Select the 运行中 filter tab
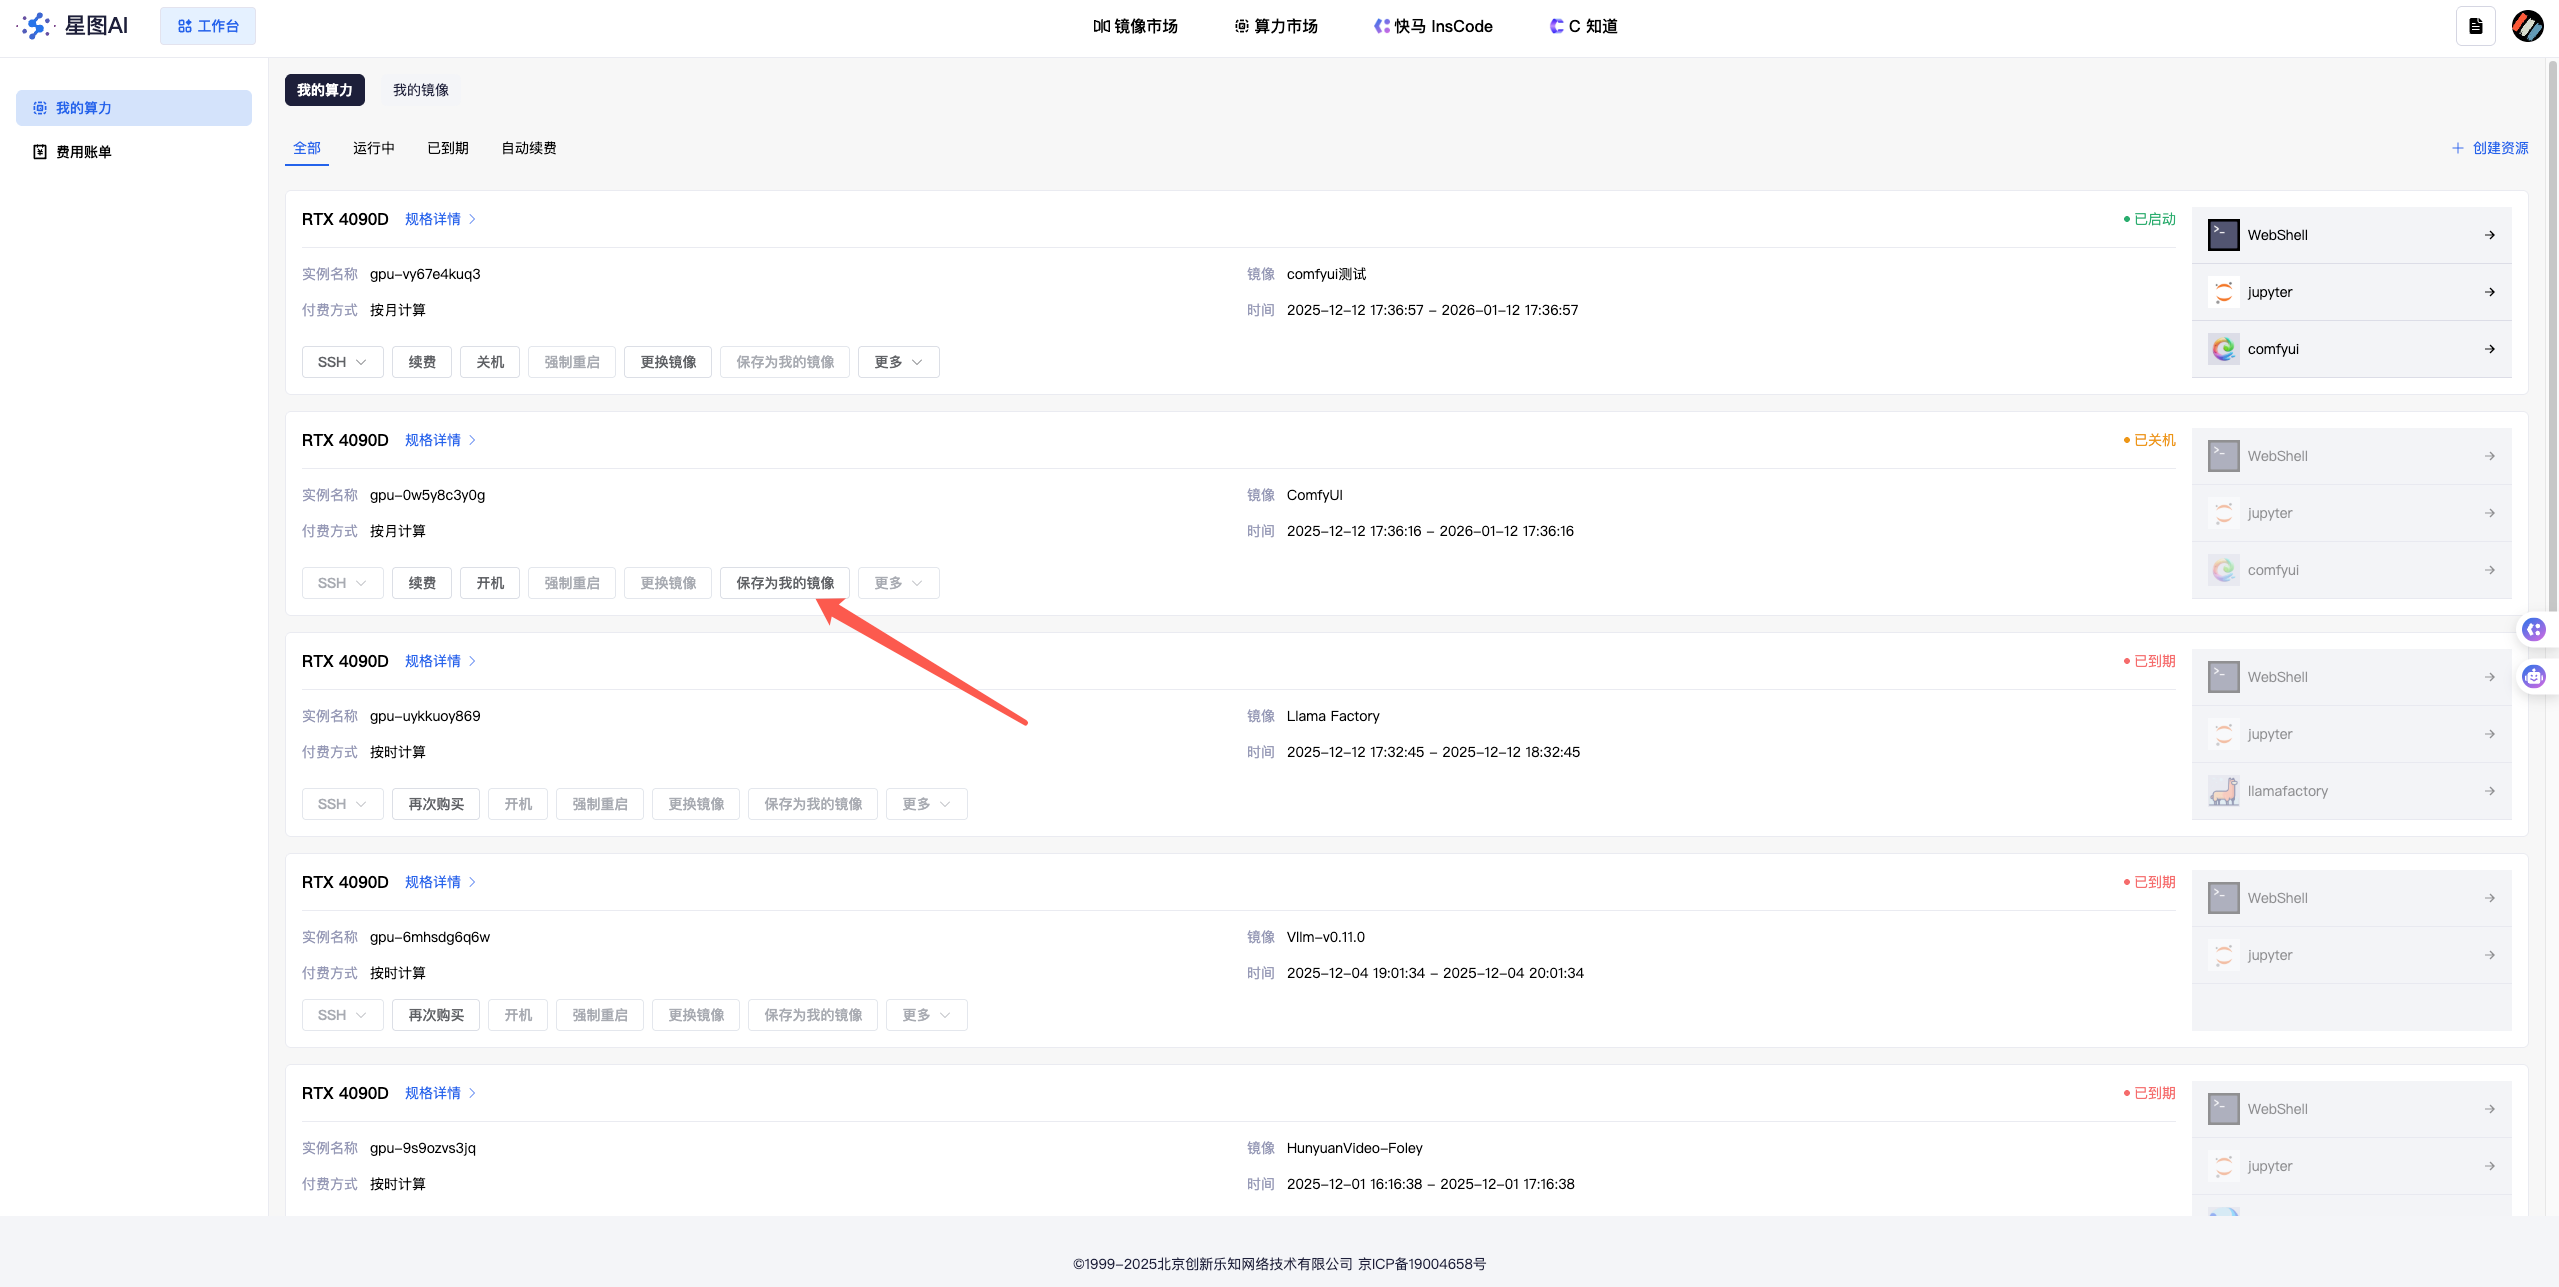This screenshot has height=1287, width=2559. 373,148
